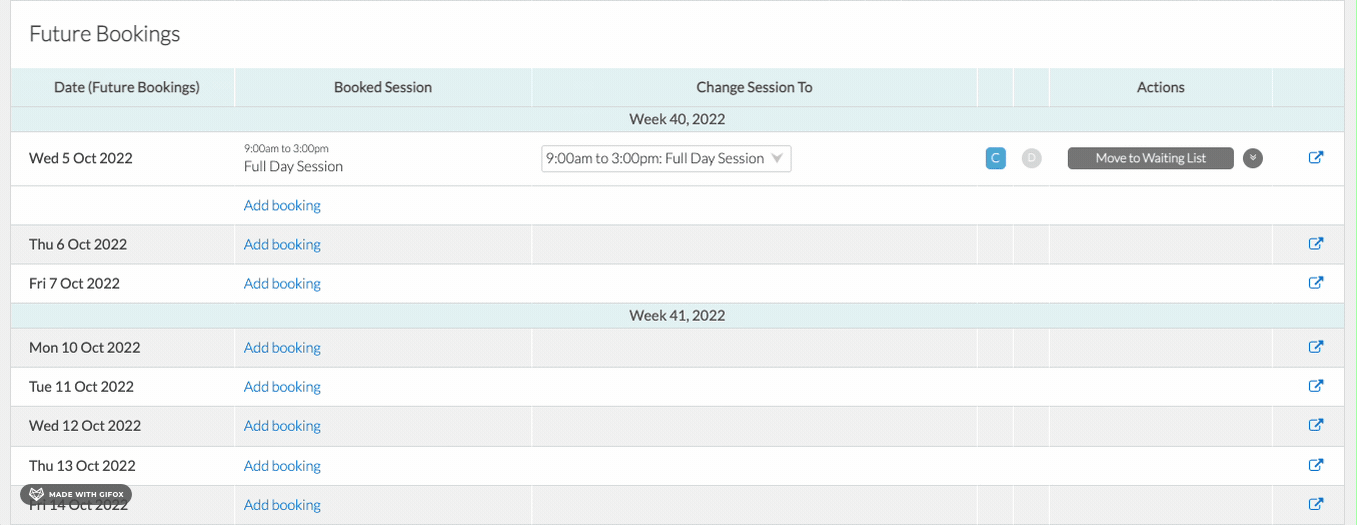Image resolution: width=1357 pixels, height=525 pixels.
Task: Open external link icon for Tue 11 Oct
Action: pos(1316,386)
